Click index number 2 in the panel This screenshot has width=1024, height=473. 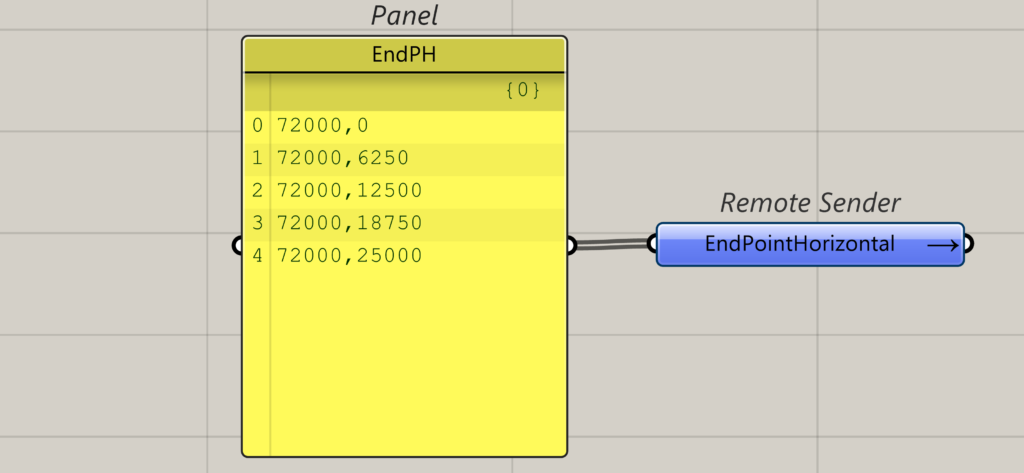[258, 190]
